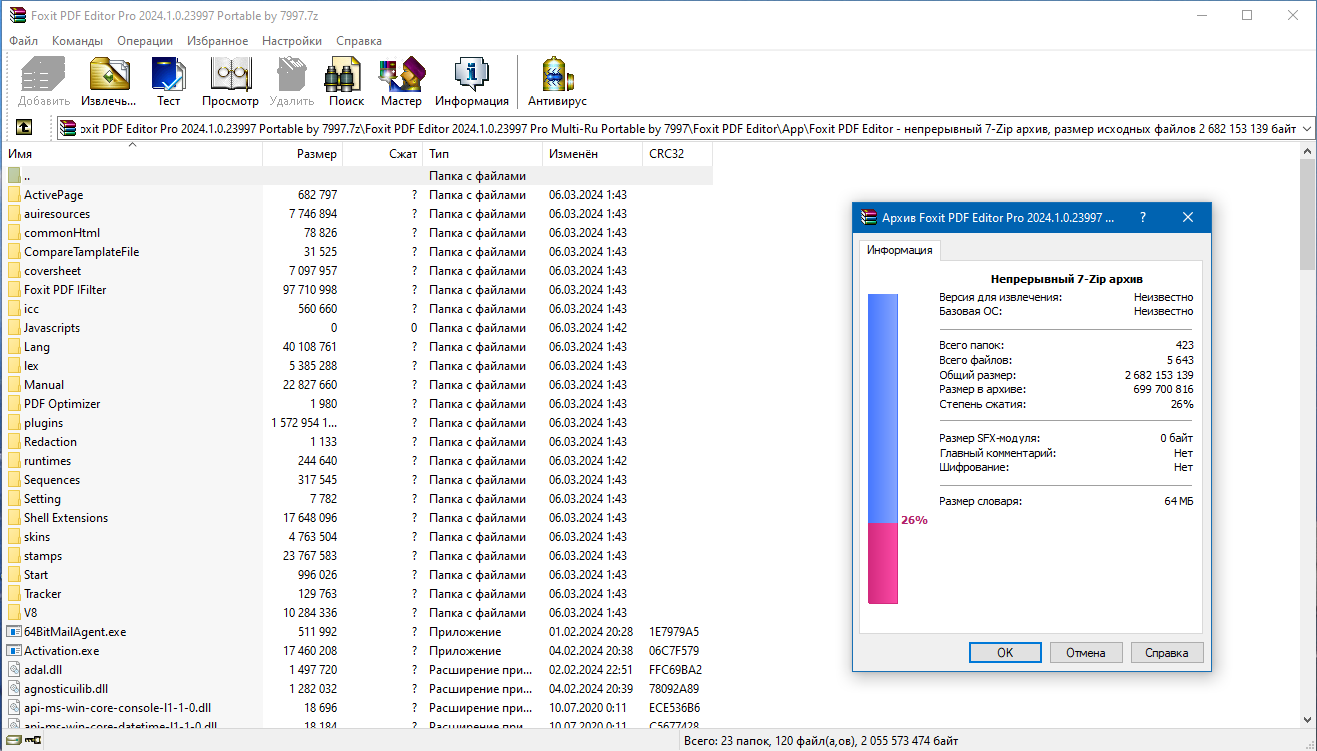1317x751 pixels.
Task: Click the greyed Удалить (Delete) toolbar icon
Action: 291,76
